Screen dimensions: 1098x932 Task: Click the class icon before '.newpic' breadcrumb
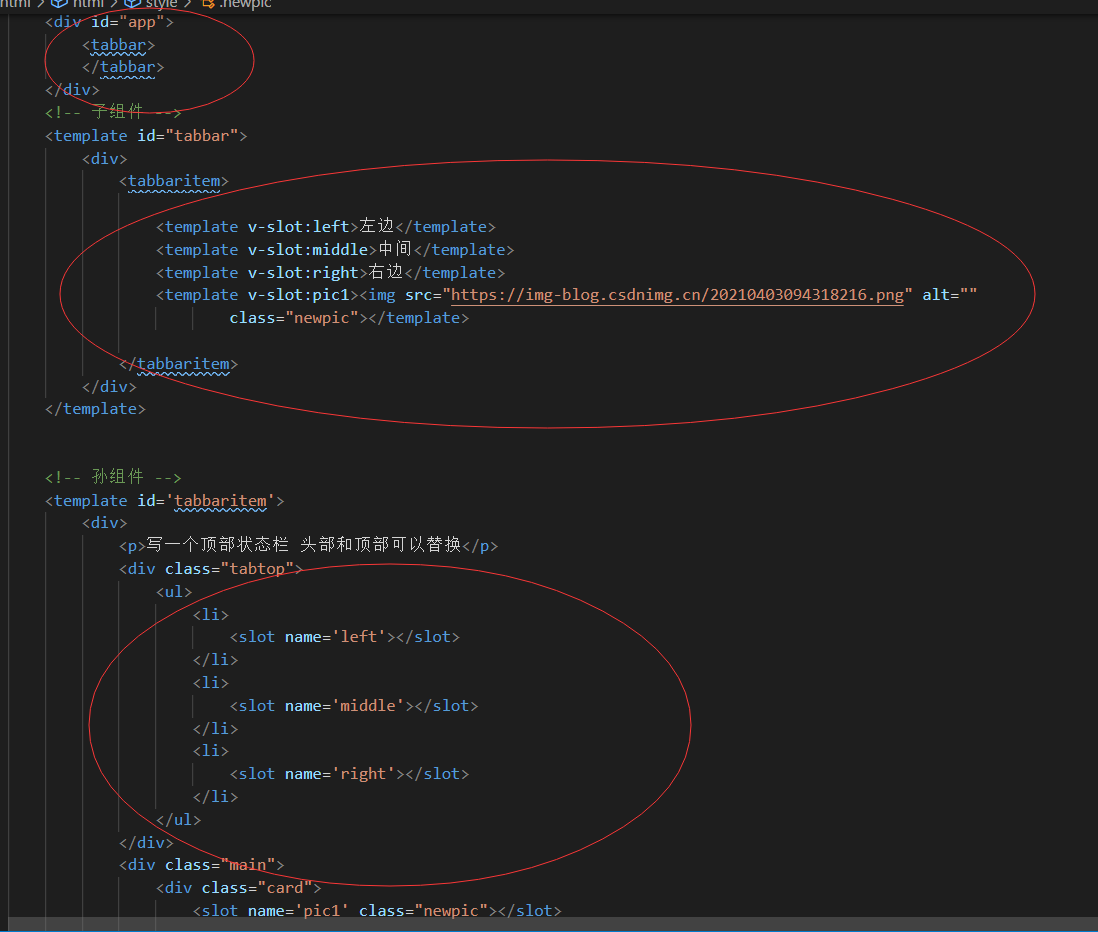point(208,4)
